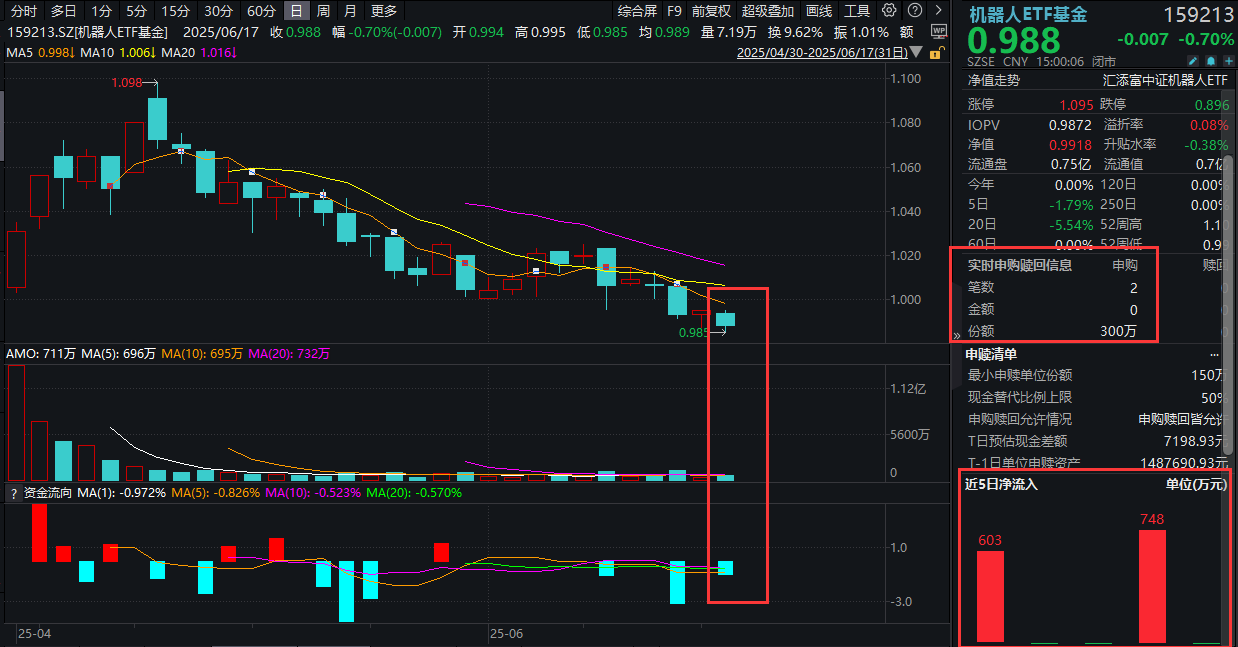The height and width of the screenshot is (647, 1238).
Task: Click the help question mark icon in top toolbar
Action: pos(913,11)
